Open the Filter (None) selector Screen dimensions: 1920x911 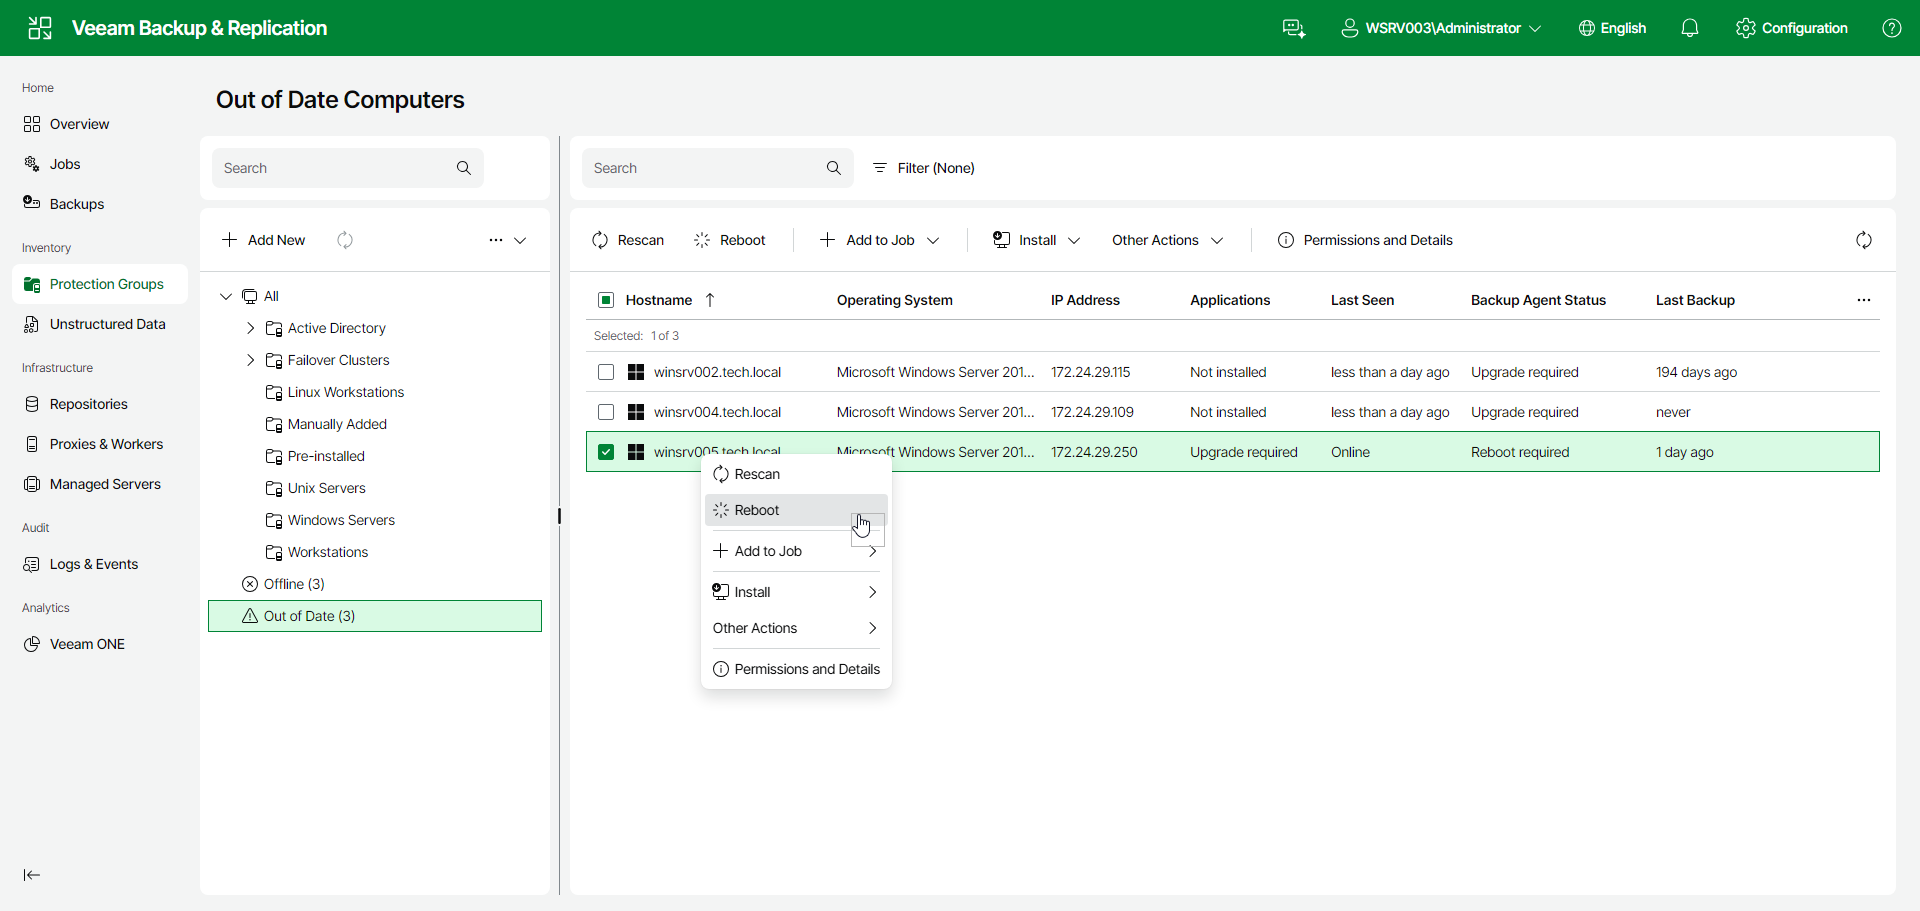tap(924, 168)
